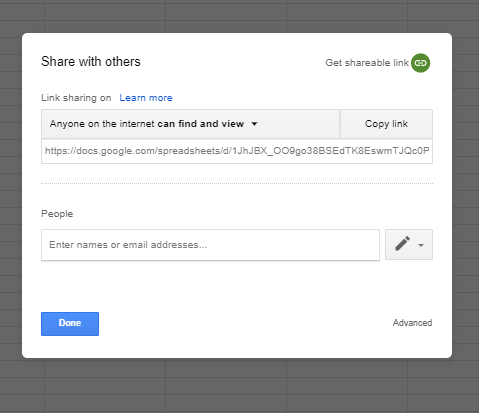Click dimmed spreadsheet strip left of dialog
The height and width of the screenshot is (413, 479).
(x=11, y=195)
